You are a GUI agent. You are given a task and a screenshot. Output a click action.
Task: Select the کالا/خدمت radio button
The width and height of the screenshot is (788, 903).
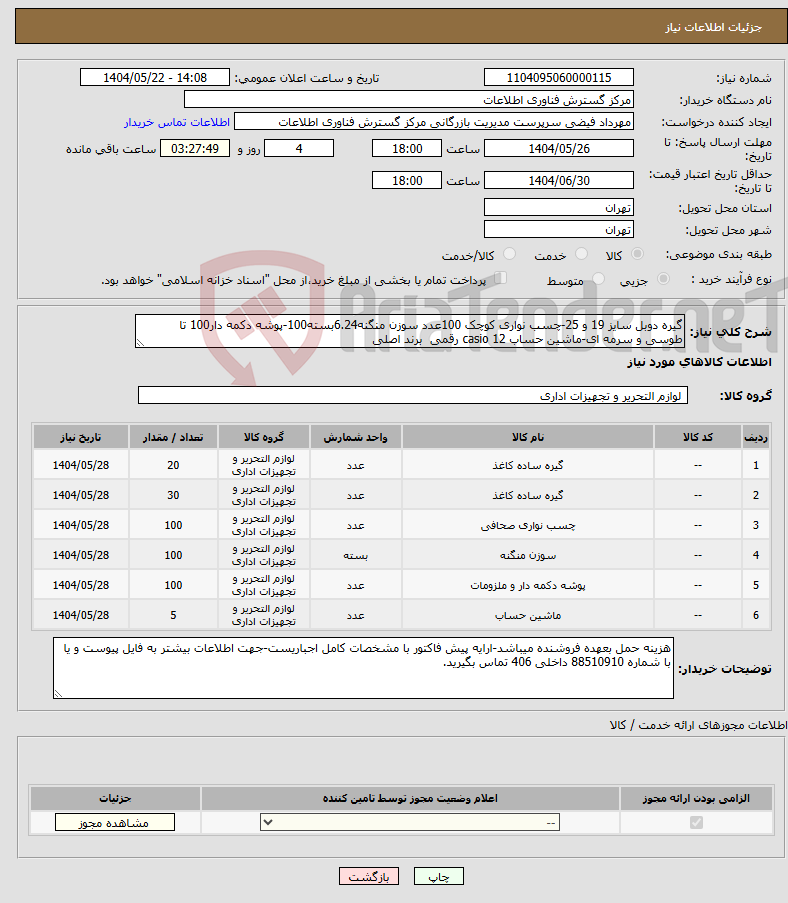509,254
